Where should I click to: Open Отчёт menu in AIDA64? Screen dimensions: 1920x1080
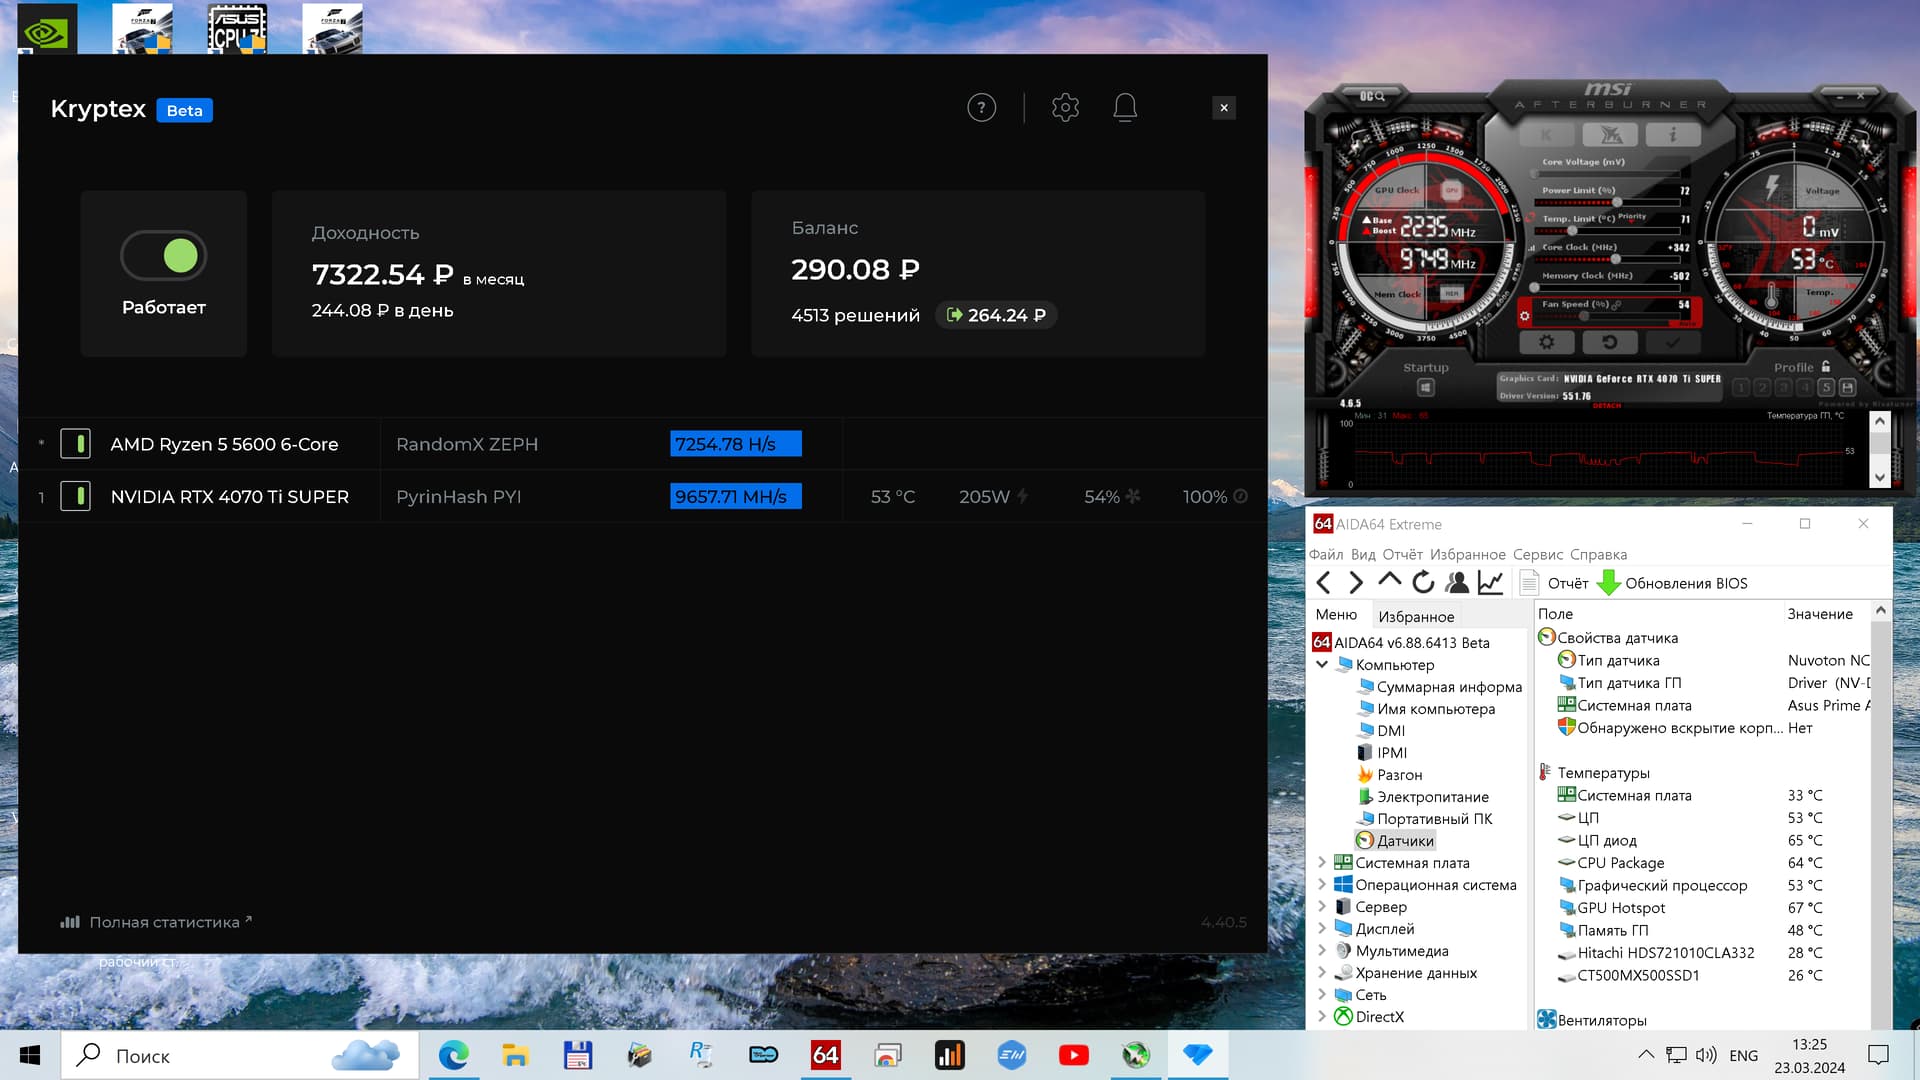[x=1402, y=554]
